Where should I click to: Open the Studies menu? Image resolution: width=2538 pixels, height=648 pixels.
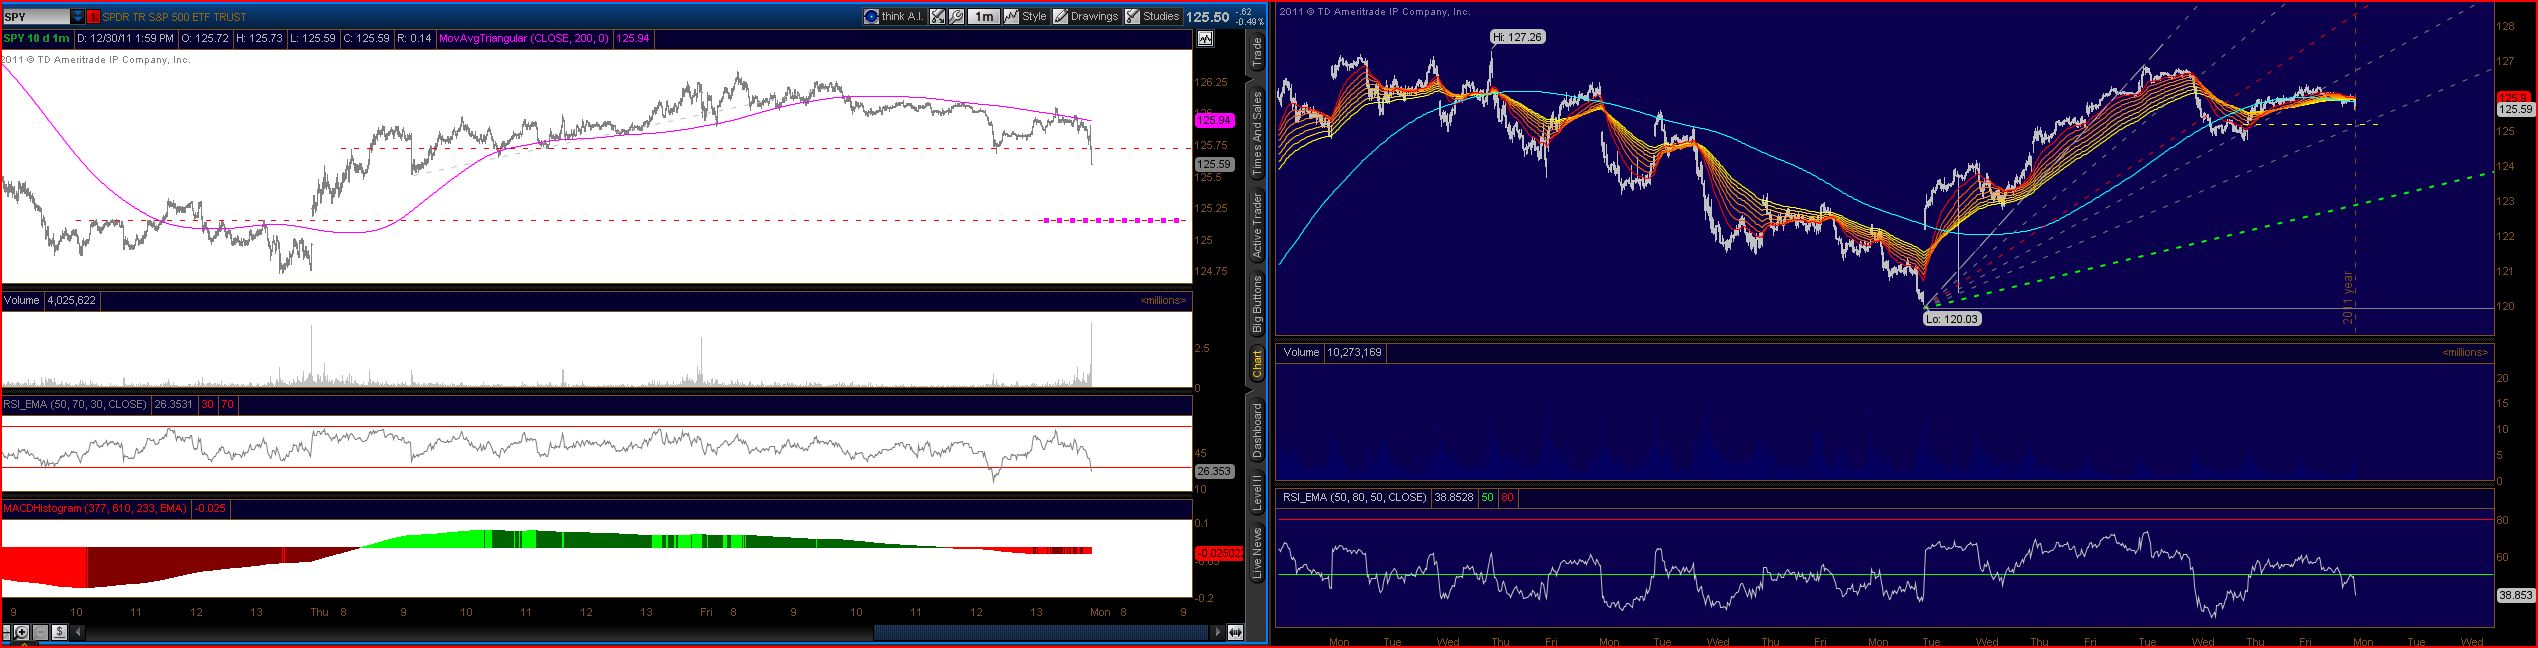(x=1153, y=16)
